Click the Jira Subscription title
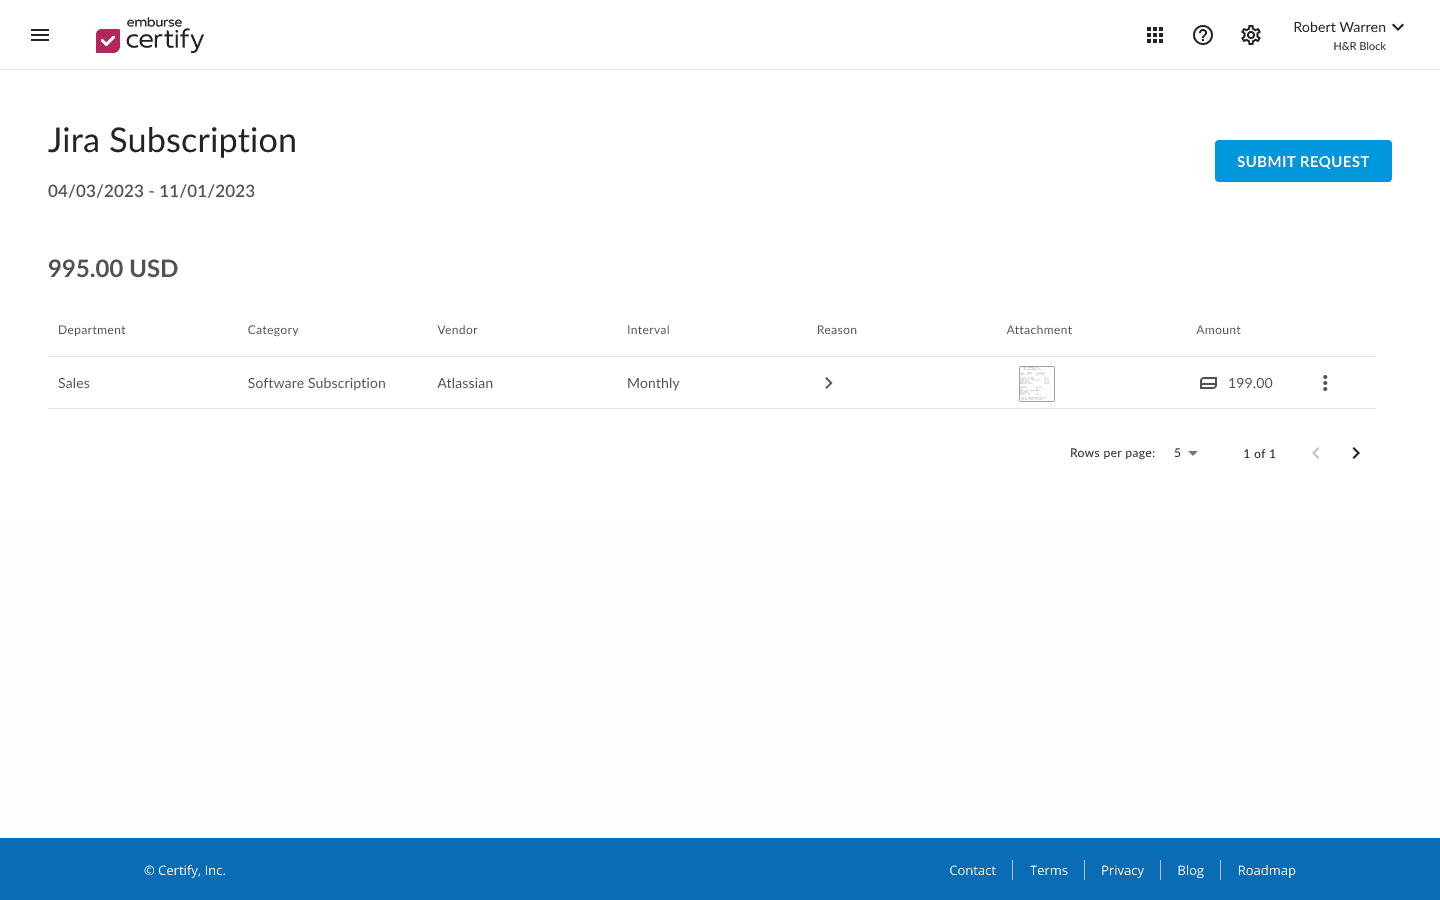1440x900 pixels. 172,140
